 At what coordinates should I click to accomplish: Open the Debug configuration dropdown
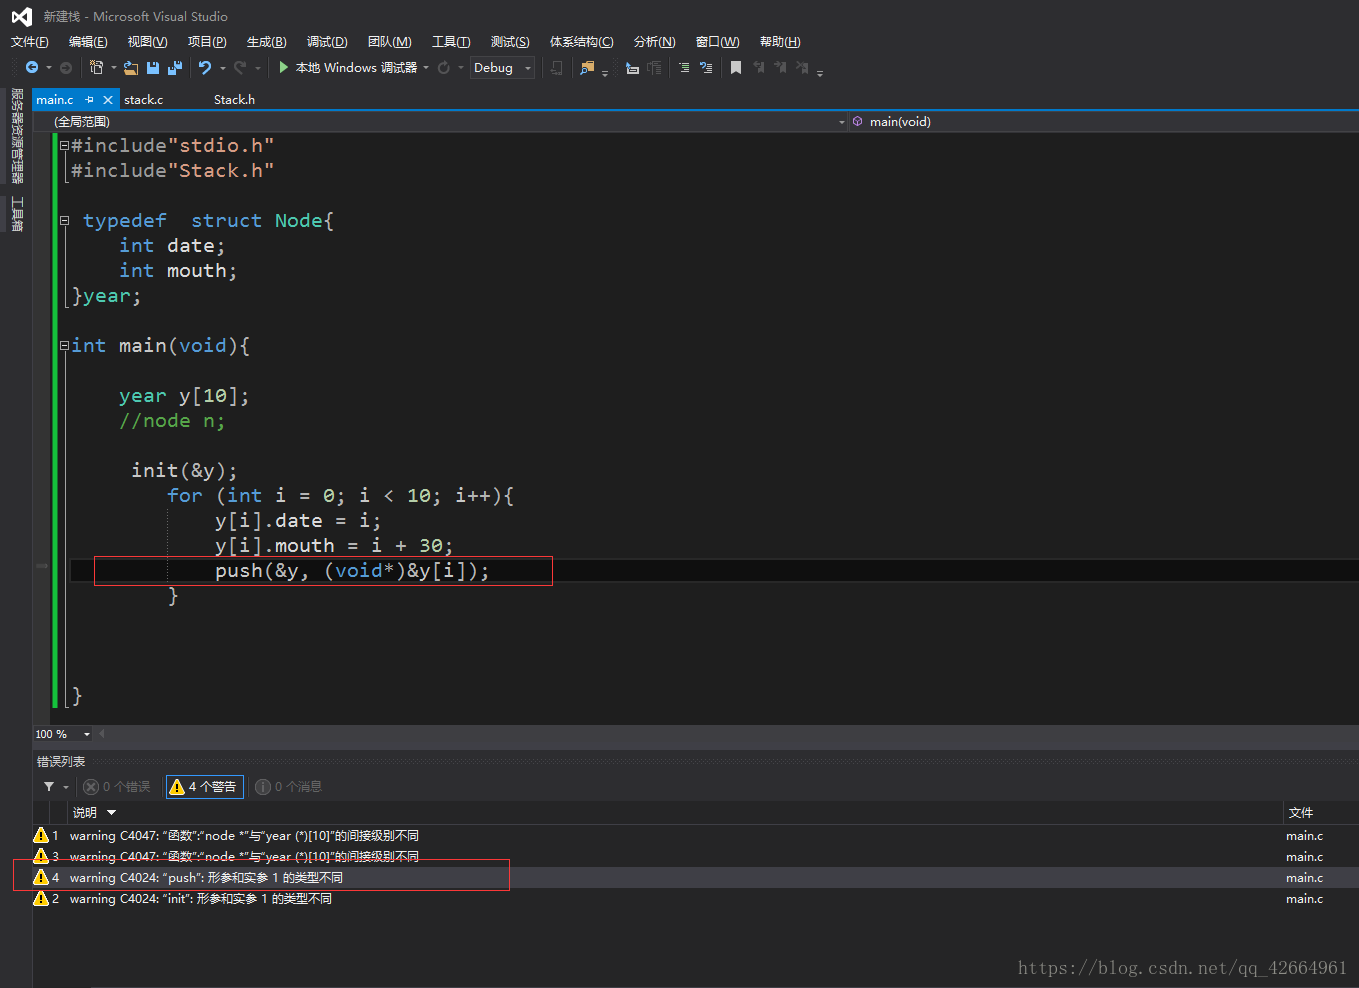click(x=503, y=67)
